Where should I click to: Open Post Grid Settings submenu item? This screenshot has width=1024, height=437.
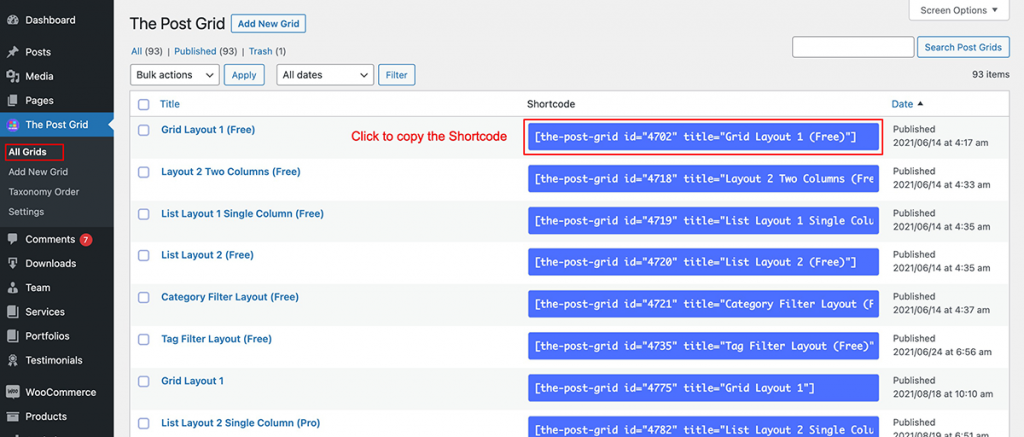26,212
